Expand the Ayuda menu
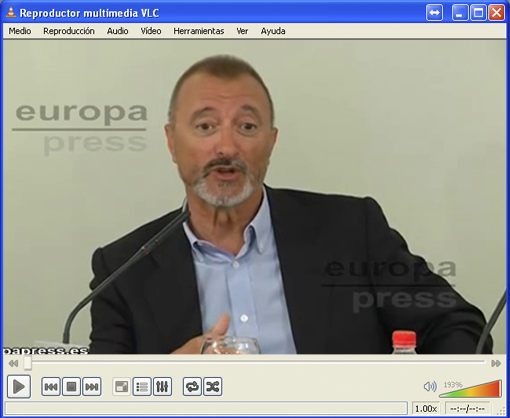 tap(273, 31)
